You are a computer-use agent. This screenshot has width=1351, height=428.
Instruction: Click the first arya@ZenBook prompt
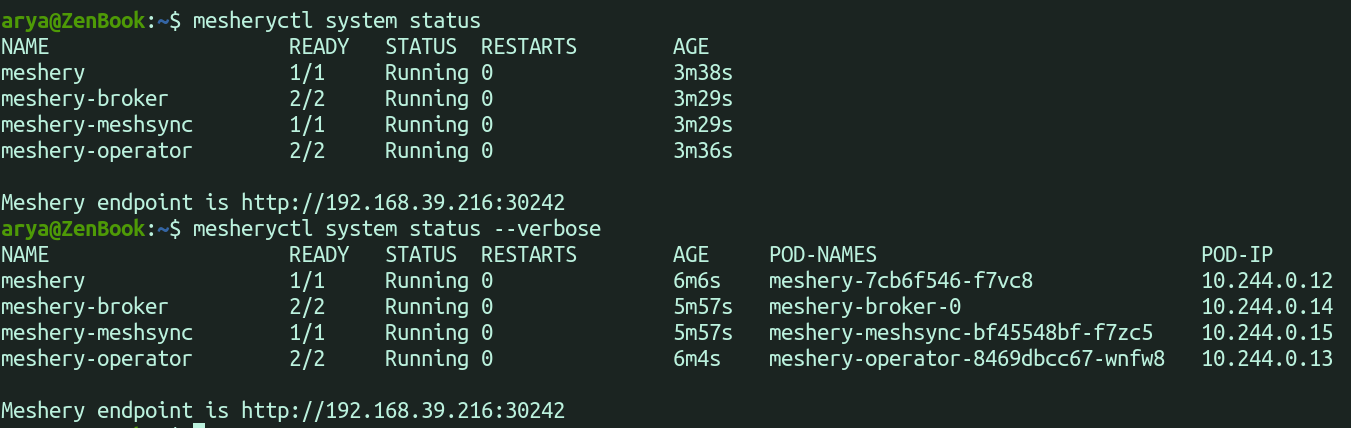click(x=73, y=21)
